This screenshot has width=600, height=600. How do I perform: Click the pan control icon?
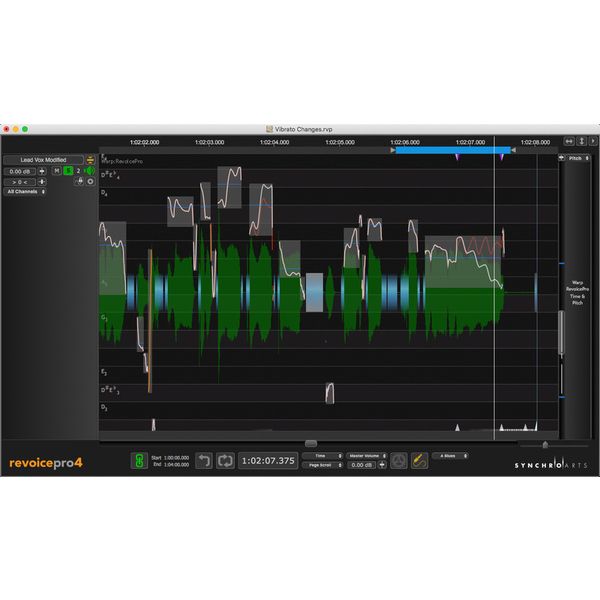click(x=42, y=182)
